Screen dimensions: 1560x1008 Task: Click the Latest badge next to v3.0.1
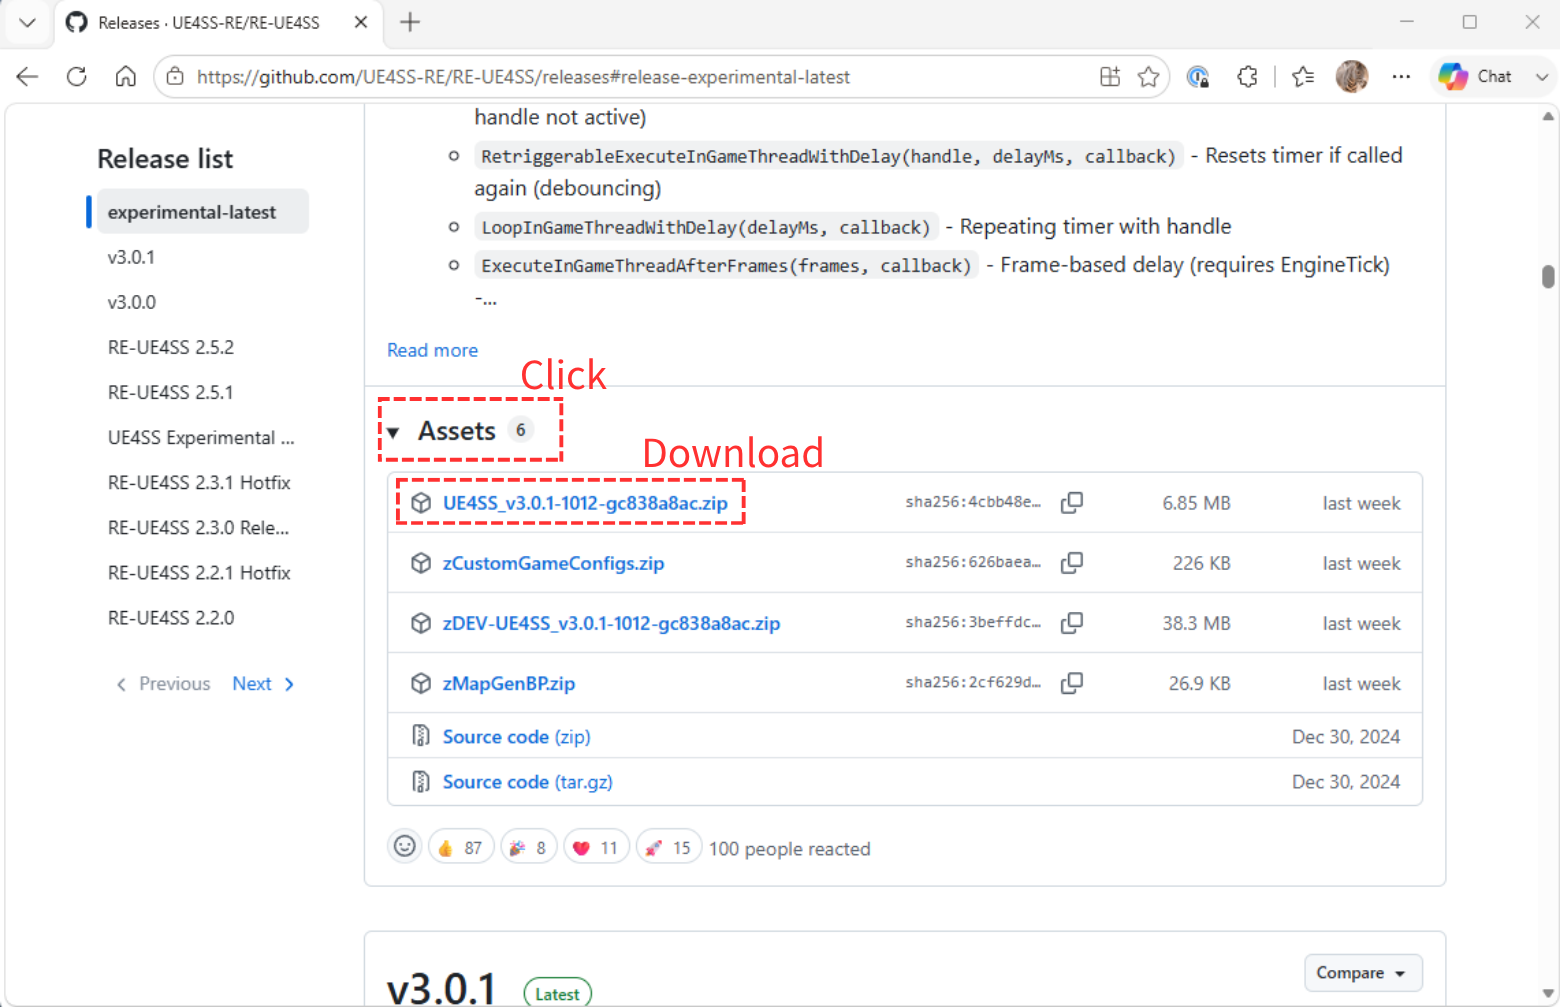558,993
